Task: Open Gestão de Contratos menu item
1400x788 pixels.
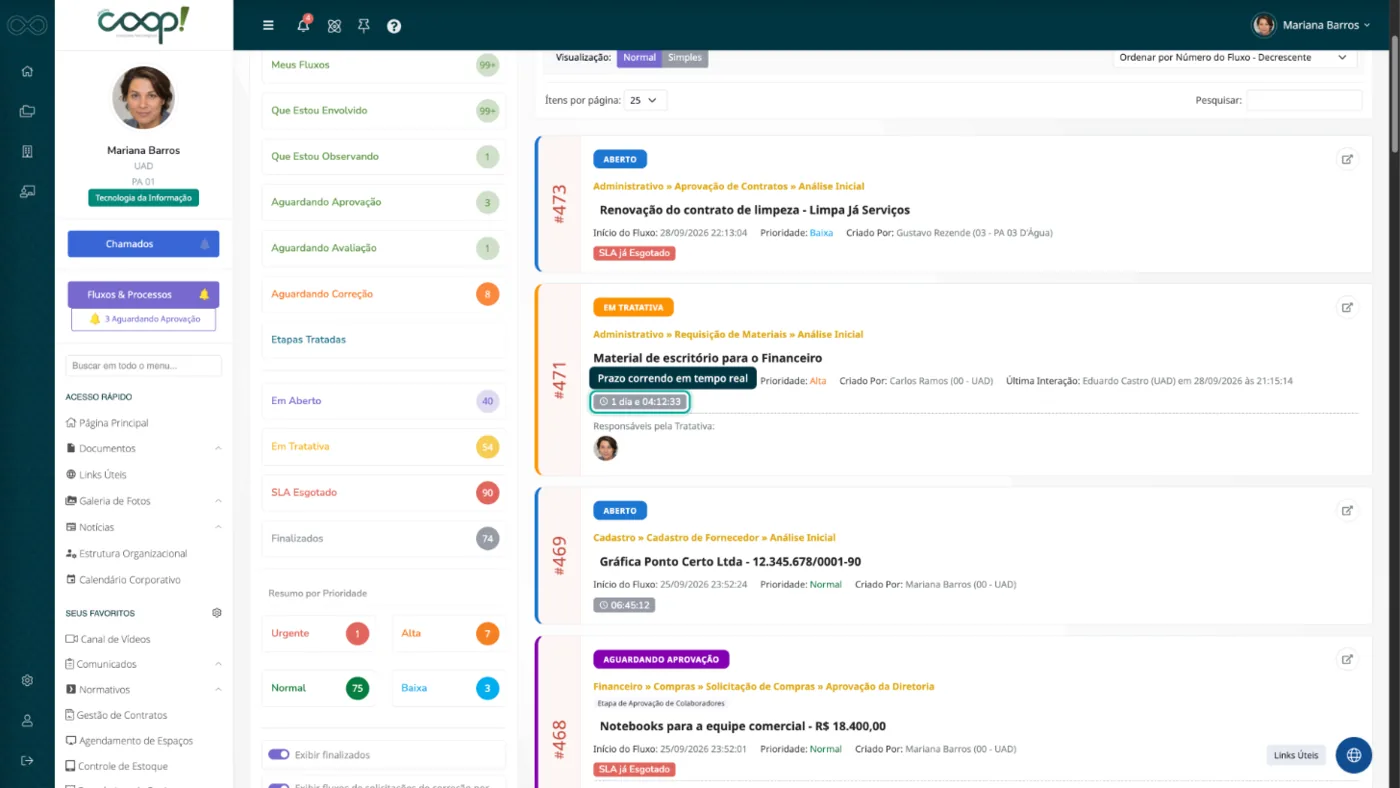Action: 116,715
